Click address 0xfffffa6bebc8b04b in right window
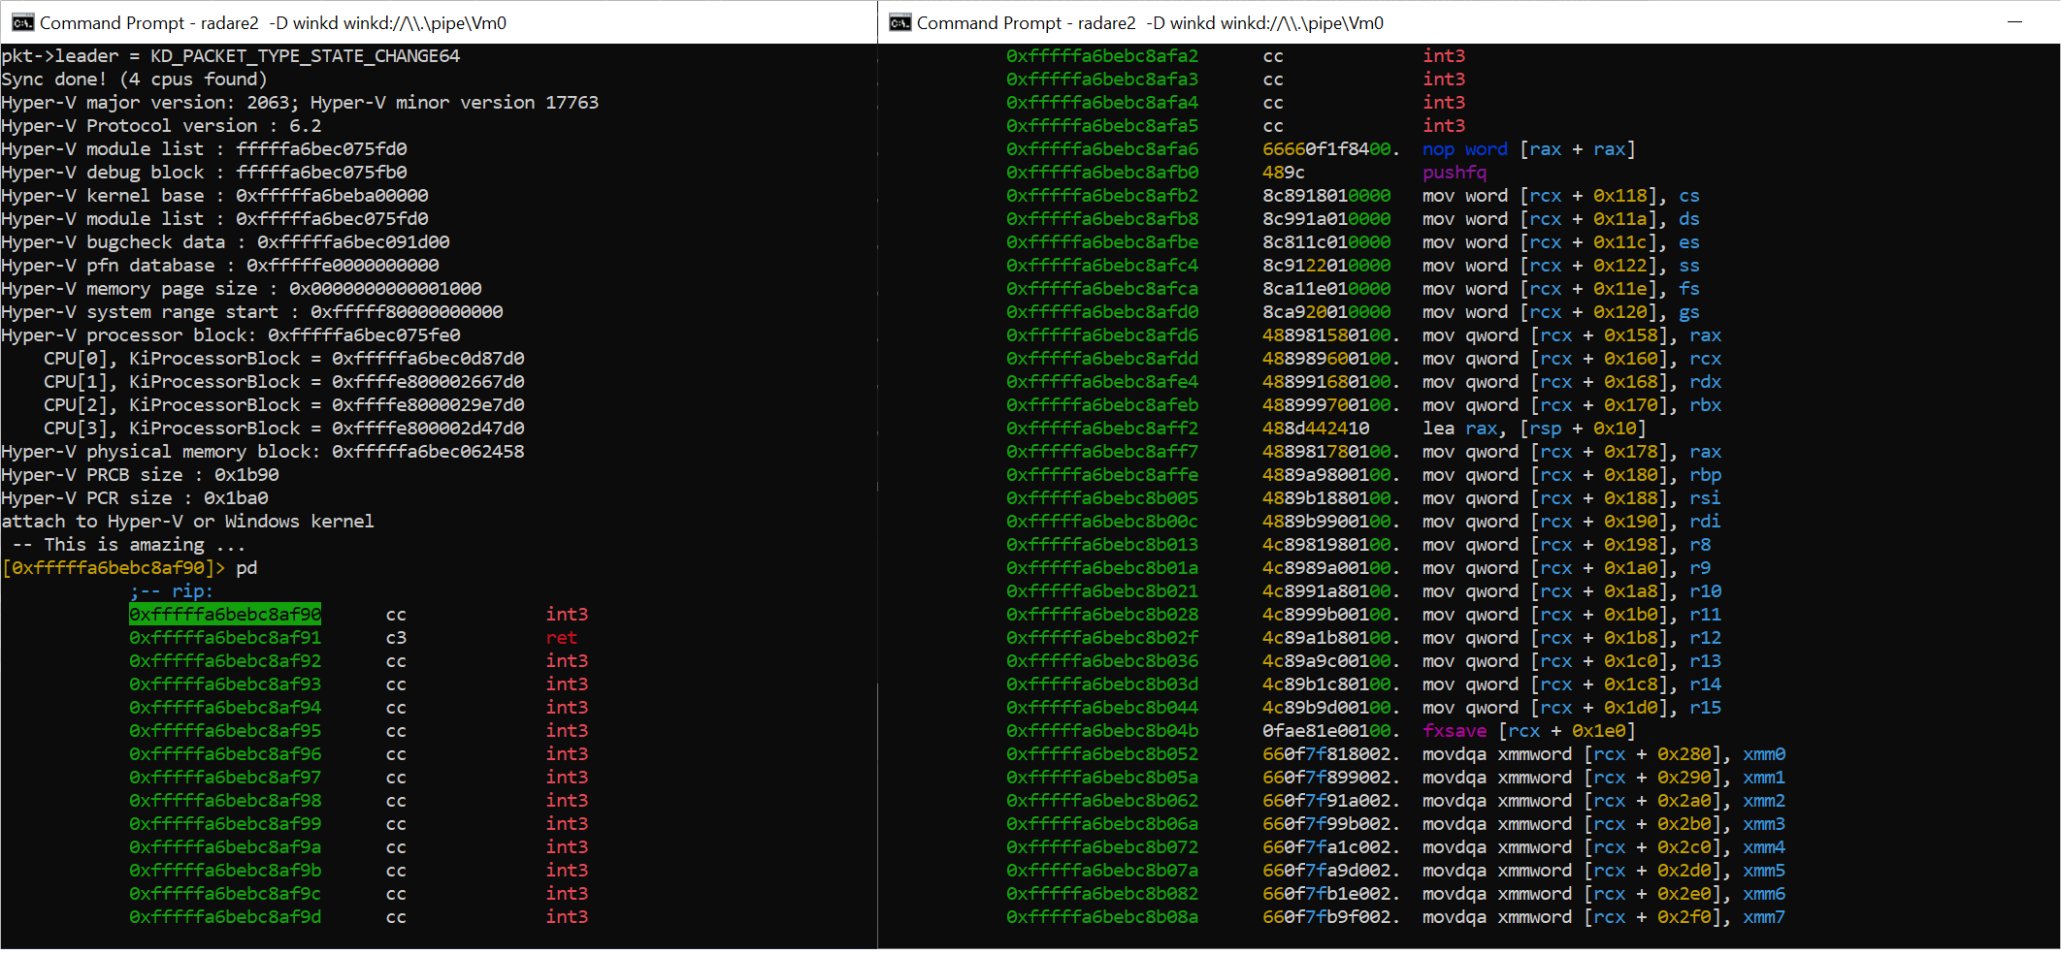 click(1102, 731)
